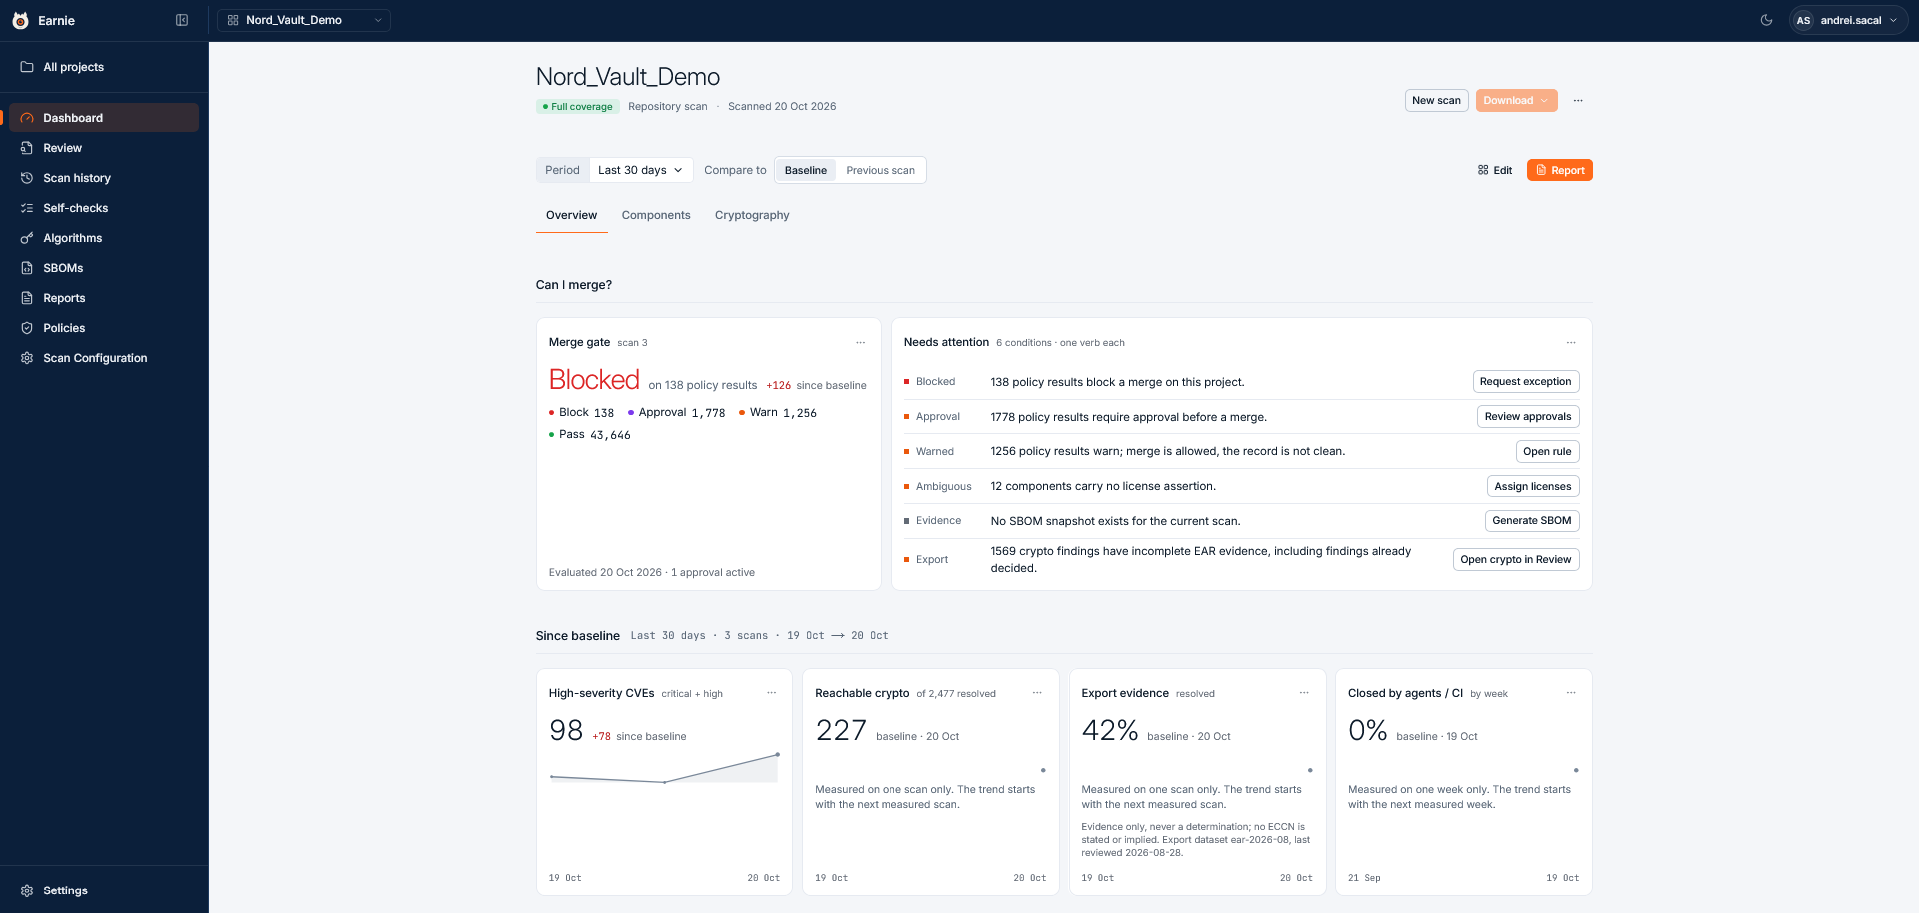Screen dimensions: 1920x913
Task: Click the Edit dashboard button
Action: (x=1495, y=170)
